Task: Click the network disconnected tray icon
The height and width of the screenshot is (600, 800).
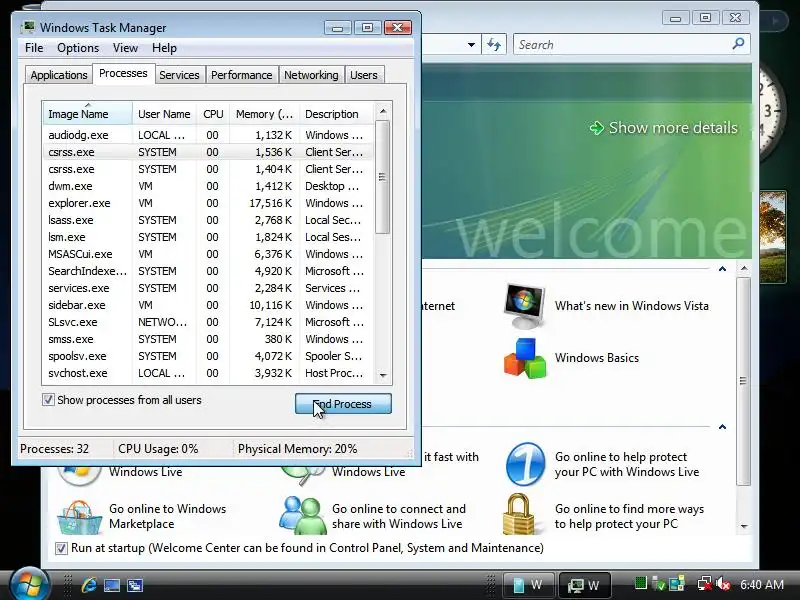Action: 705,584
